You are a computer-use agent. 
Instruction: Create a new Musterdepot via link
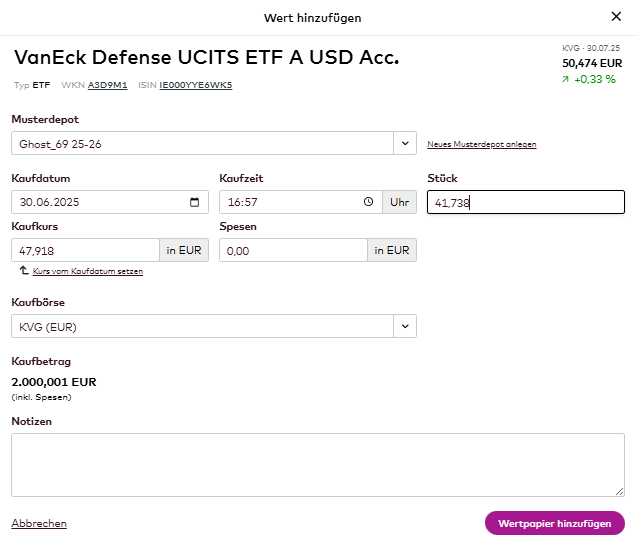(x=481, y=145)
